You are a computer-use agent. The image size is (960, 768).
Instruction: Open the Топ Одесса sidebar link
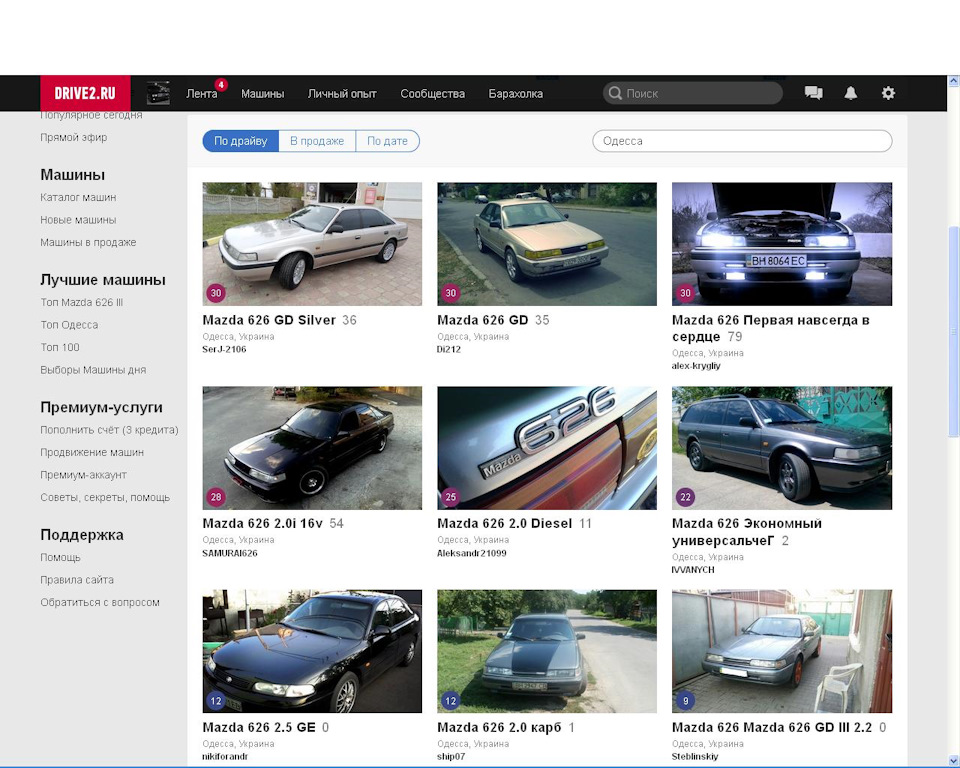(x=69, y=325)
